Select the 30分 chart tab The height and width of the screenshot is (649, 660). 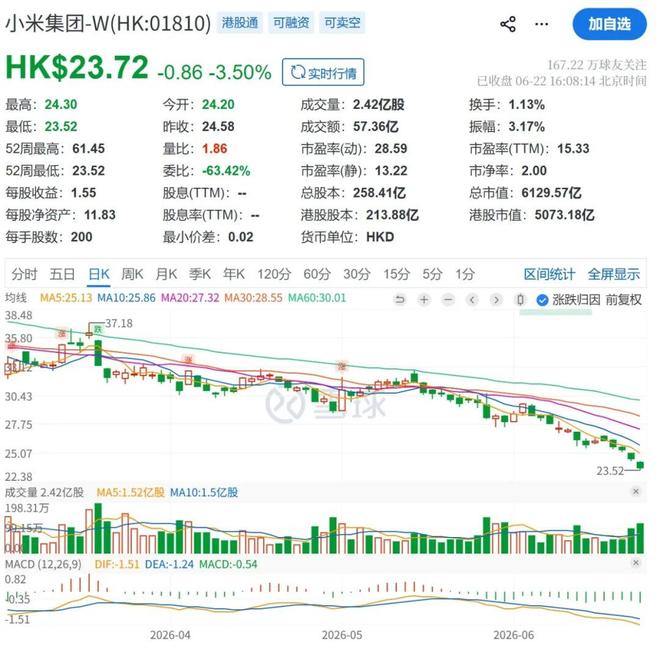[357, 274]
